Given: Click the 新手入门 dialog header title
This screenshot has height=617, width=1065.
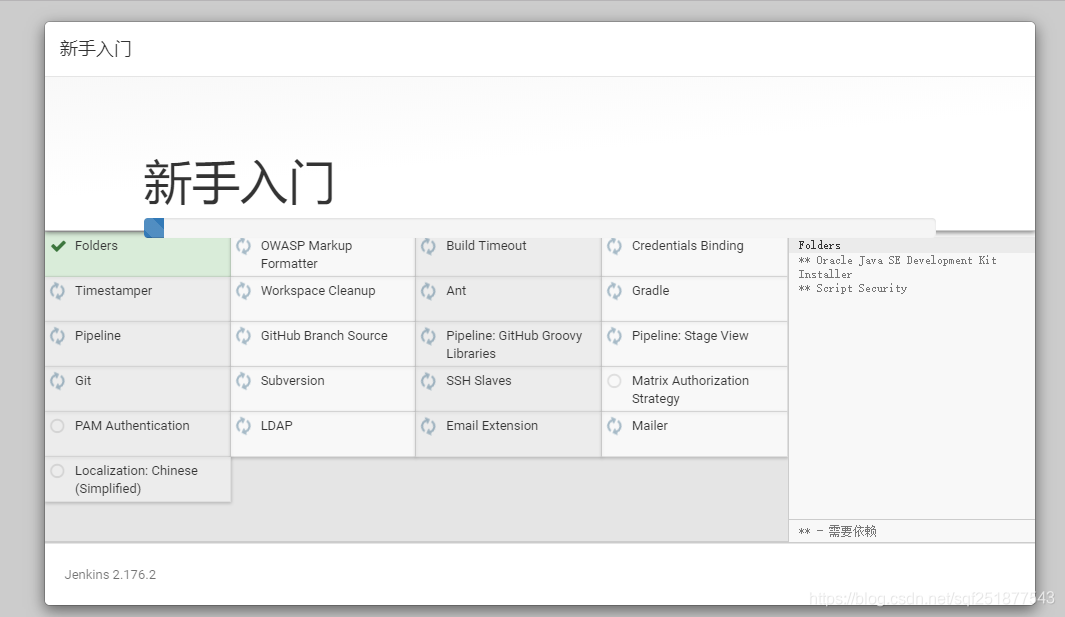Looking at the screenshot, I should [96, 49].
